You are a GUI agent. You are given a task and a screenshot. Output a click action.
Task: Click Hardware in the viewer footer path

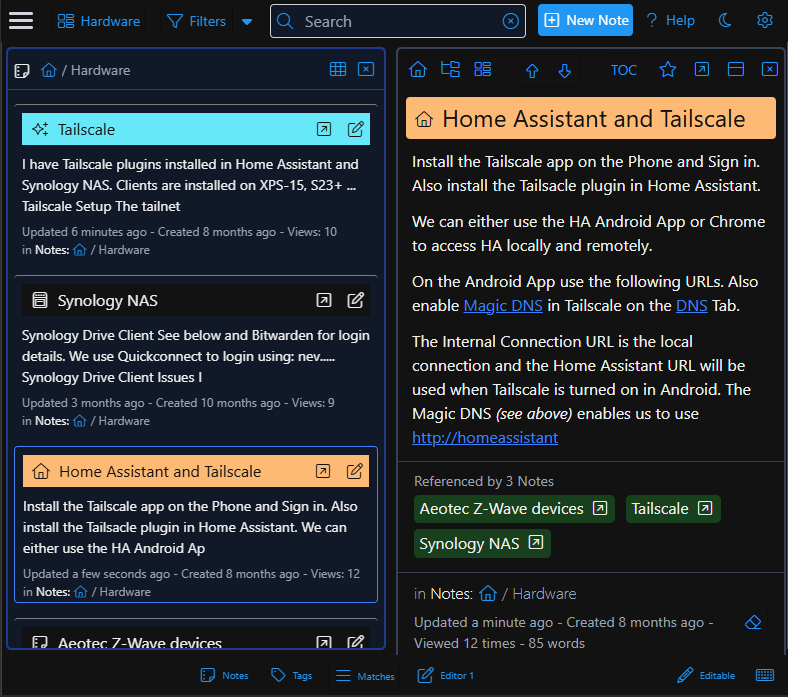pyautogui.click(x=544, y=593)
